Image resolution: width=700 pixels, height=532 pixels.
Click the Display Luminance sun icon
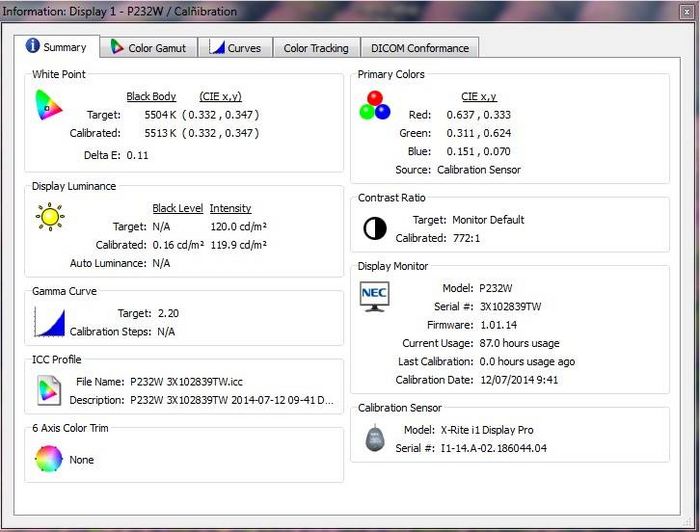pos(49,216)
